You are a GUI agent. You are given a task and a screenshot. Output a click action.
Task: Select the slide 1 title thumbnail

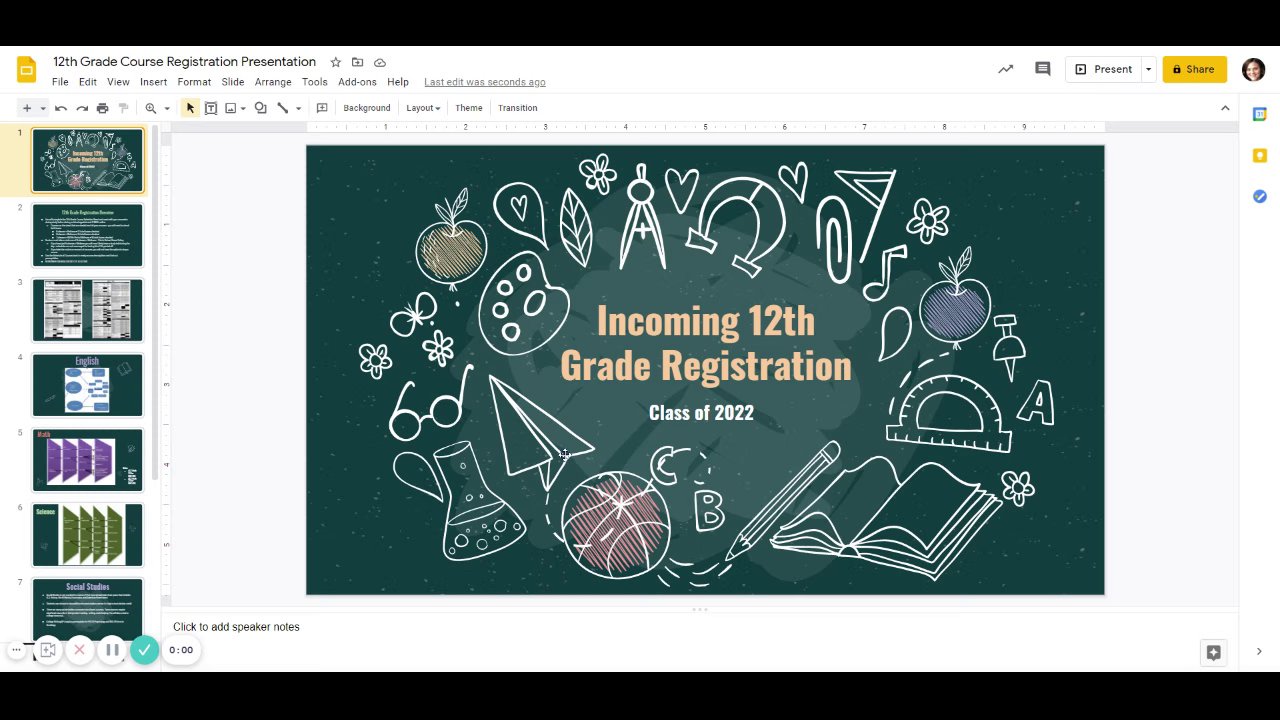88,160
